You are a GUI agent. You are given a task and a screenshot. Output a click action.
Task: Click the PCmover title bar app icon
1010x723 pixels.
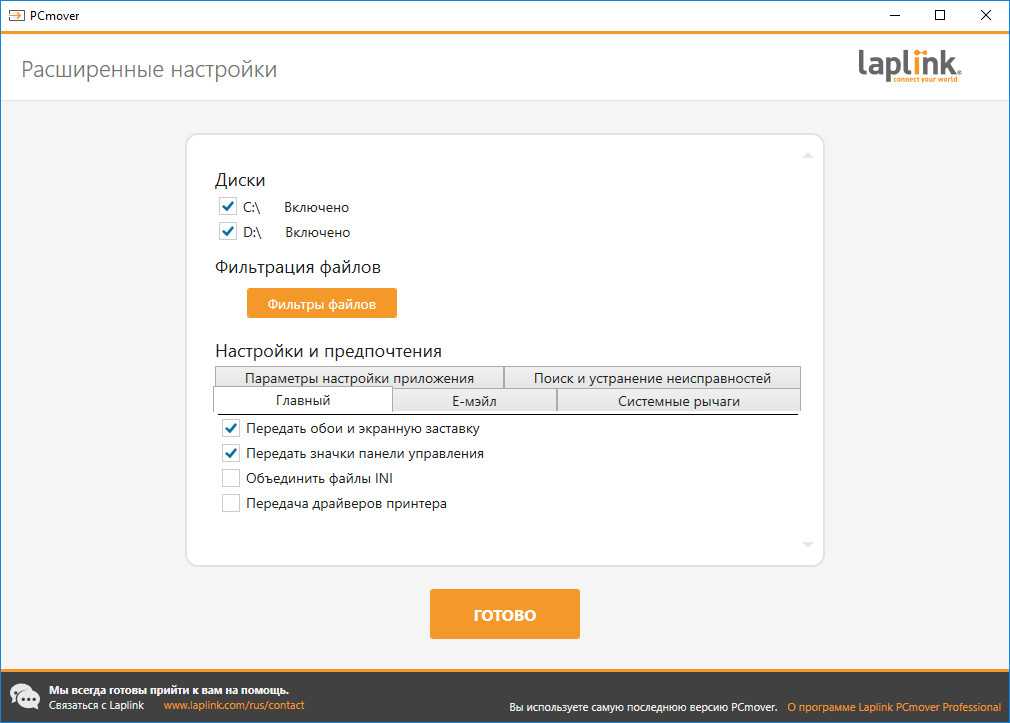[16, 15]
